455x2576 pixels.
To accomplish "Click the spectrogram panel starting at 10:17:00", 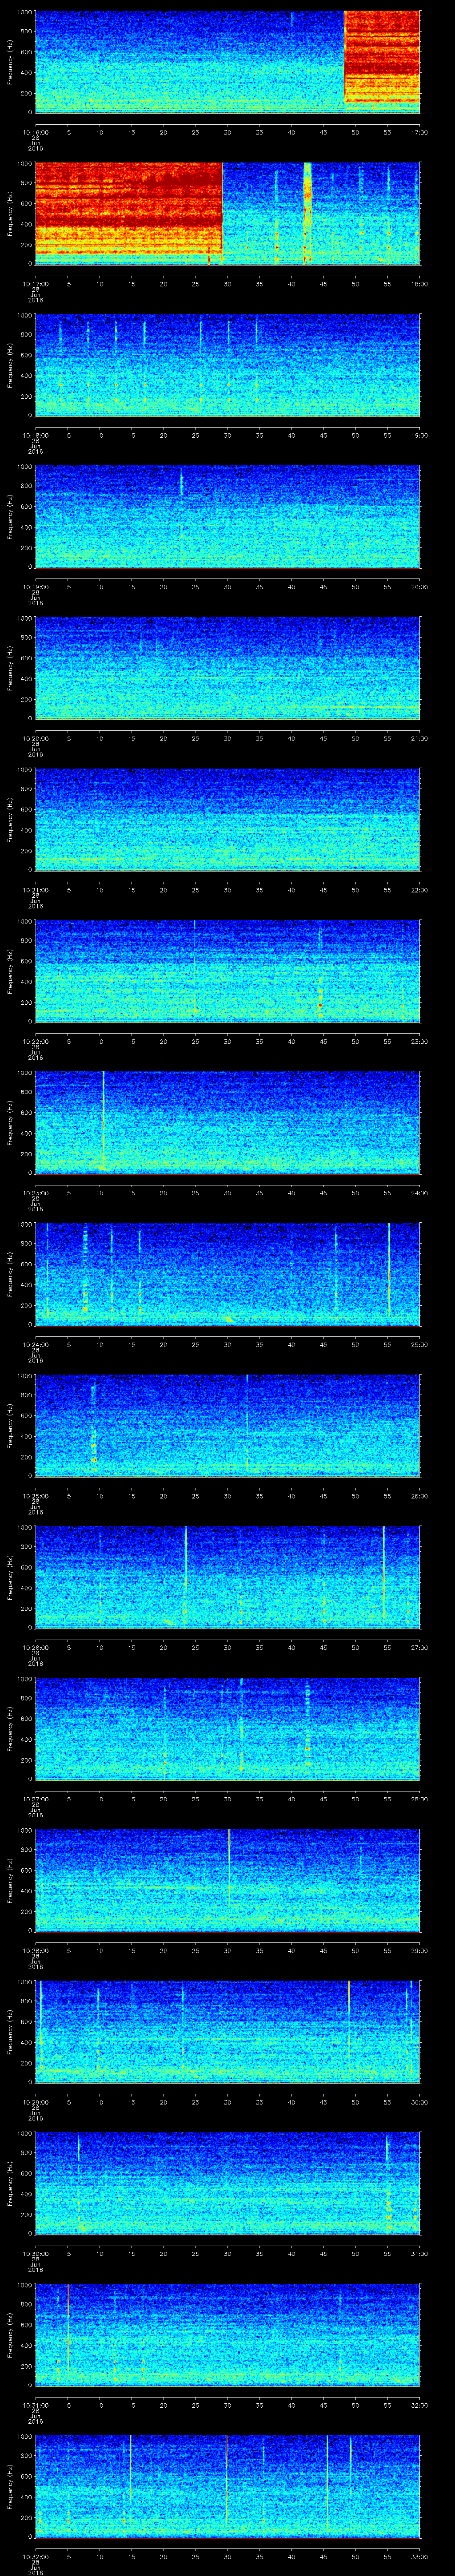I will pyautogui.click(x=227, y=213).
